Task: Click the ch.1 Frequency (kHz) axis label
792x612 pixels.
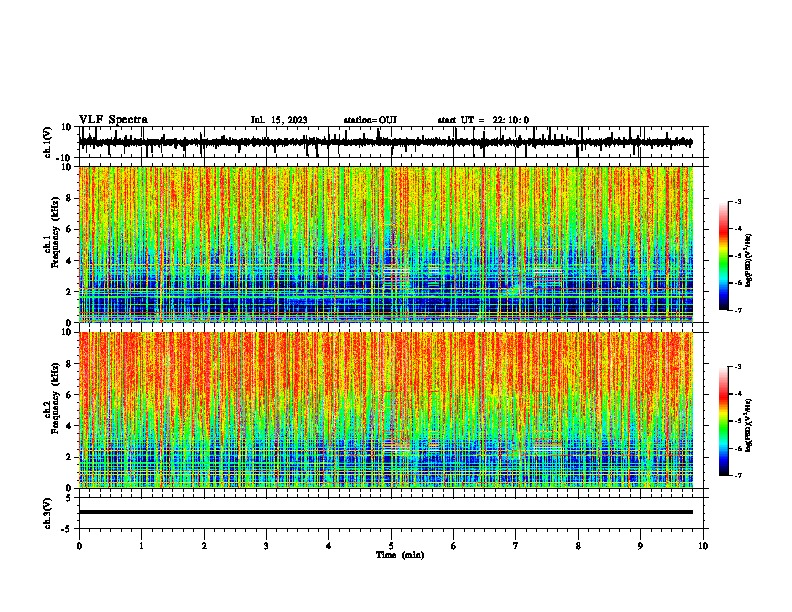Action: [x=51, y=232]
